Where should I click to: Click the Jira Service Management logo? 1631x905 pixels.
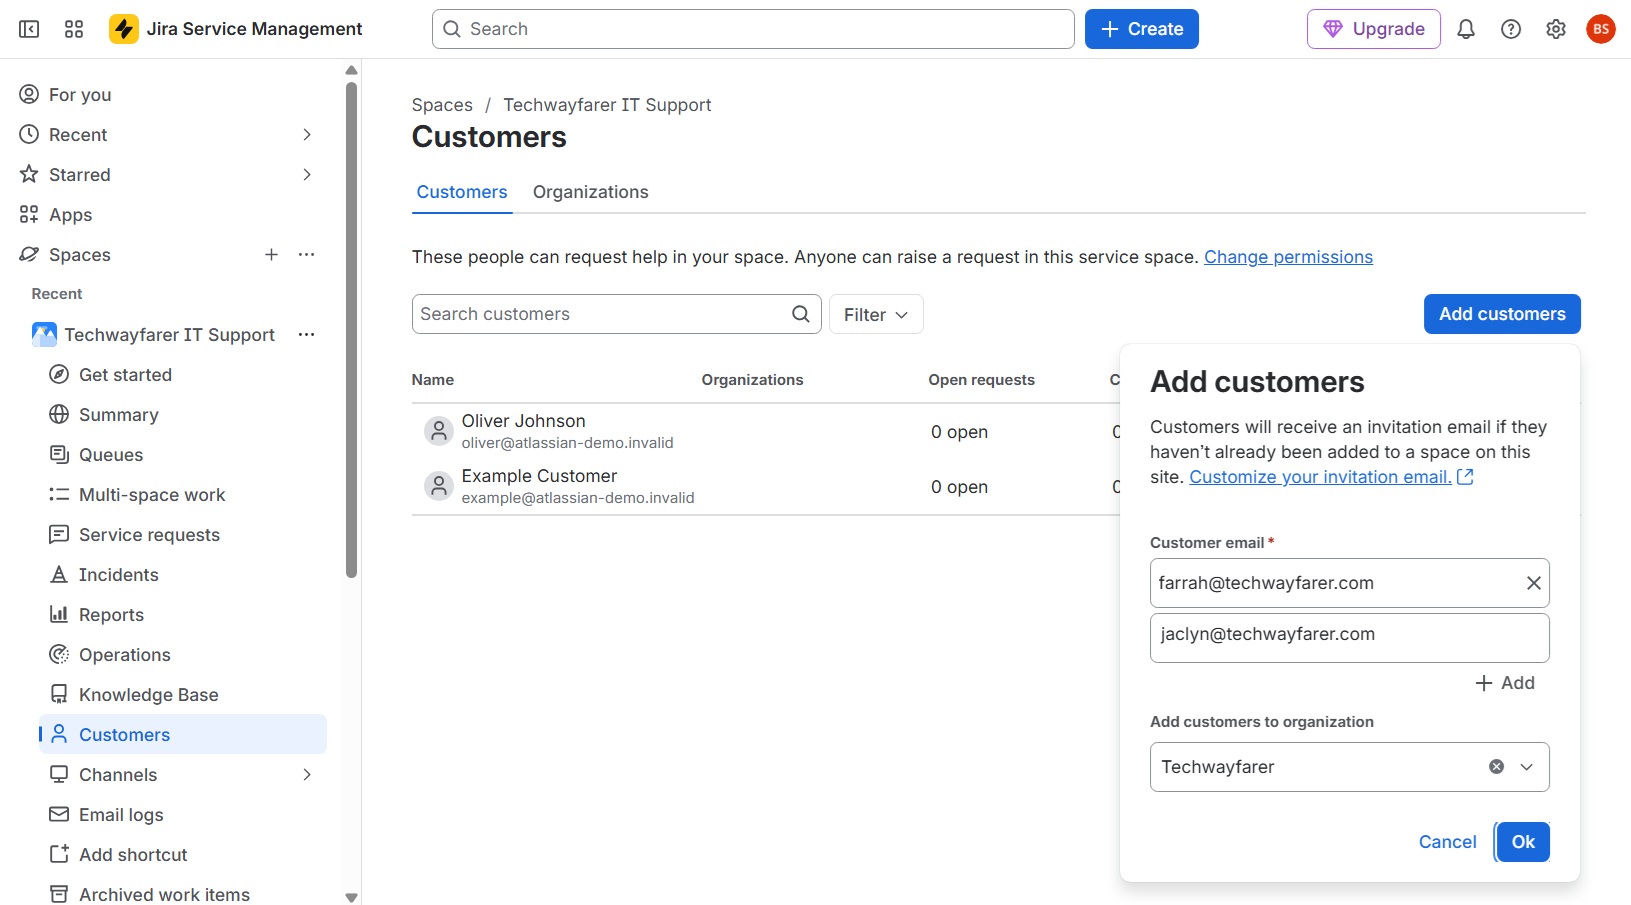236,29
